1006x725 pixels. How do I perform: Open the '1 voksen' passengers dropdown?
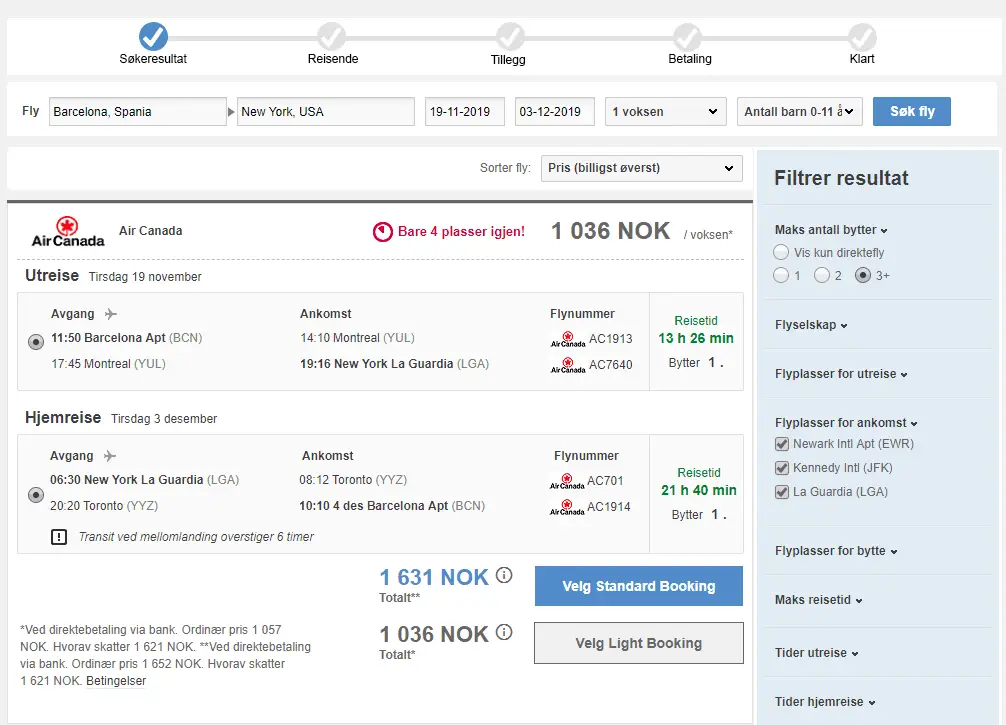click(665, 111)
